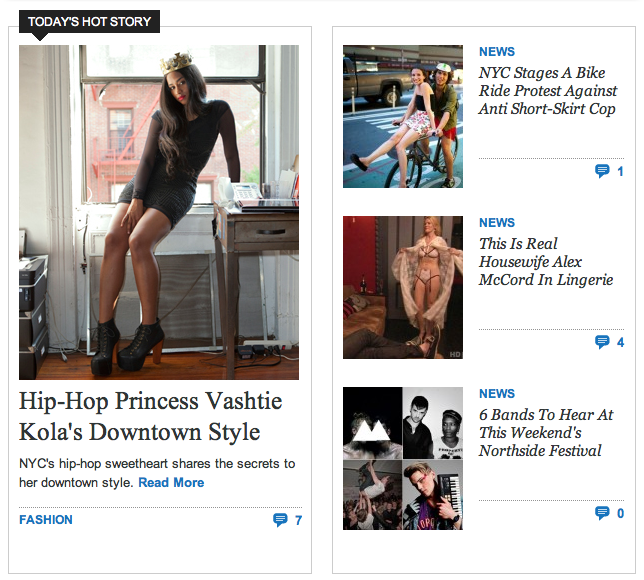Open the Northside Festival bands thumbnail
This screenshot has width=644, height=580.
click(x=403, y=458)
